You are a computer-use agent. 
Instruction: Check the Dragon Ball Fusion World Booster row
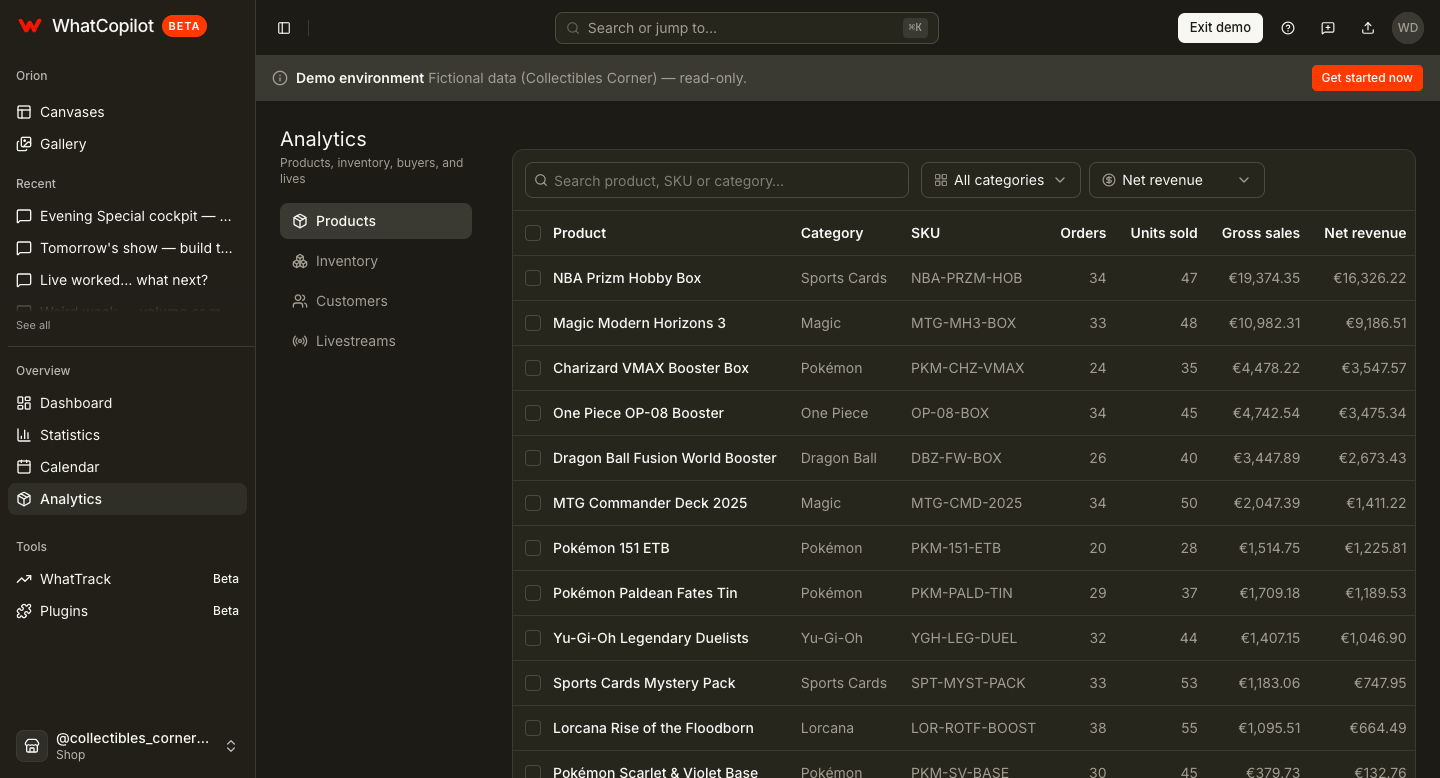533,458
